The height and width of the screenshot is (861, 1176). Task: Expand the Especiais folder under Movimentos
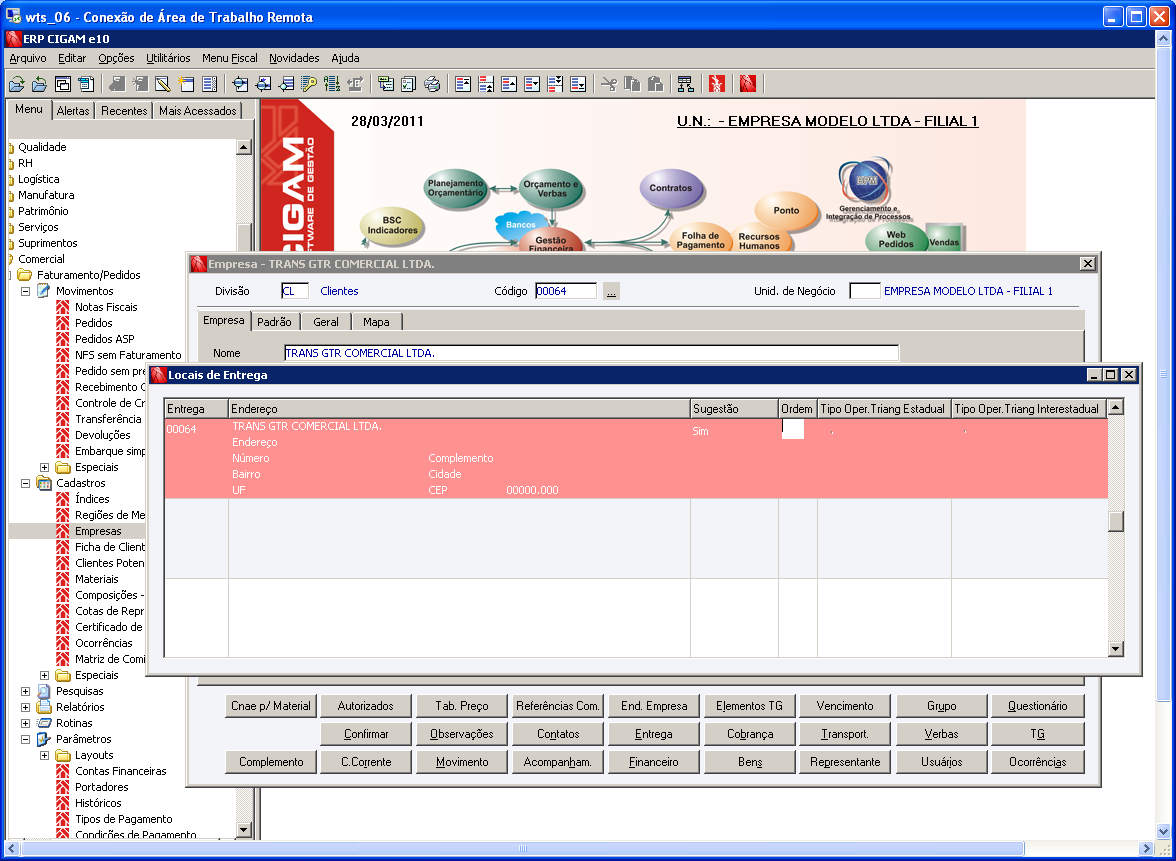[44, 467]
